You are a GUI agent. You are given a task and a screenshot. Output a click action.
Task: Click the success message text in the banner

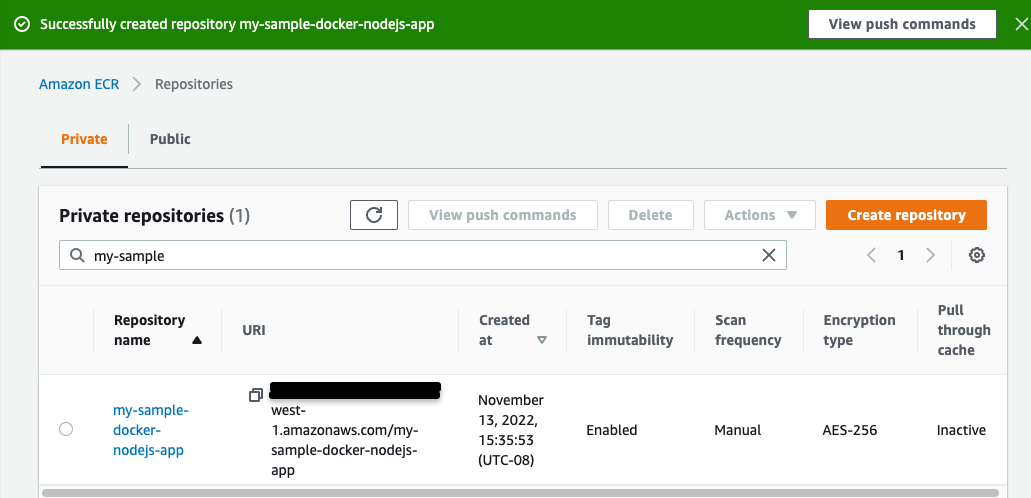pyautogui.click(x=237, y=24)
